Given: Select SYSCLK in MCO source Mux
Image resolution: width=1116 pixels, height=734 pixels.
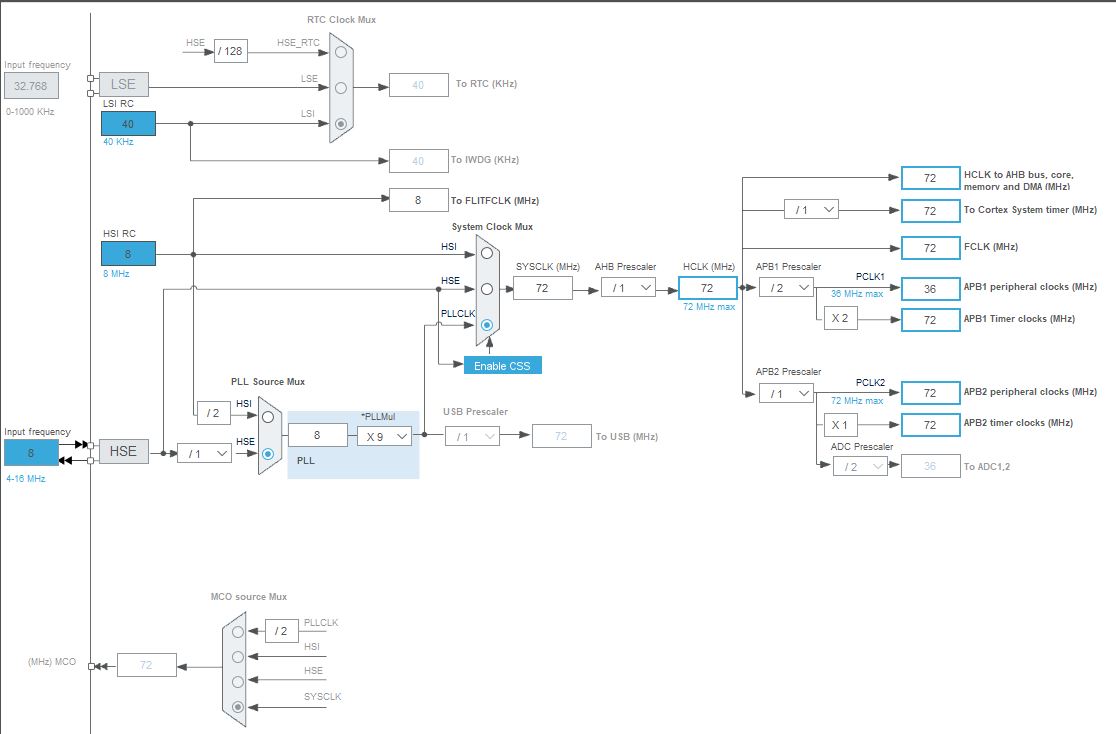Looking at the screenshot, I should 238,707.
